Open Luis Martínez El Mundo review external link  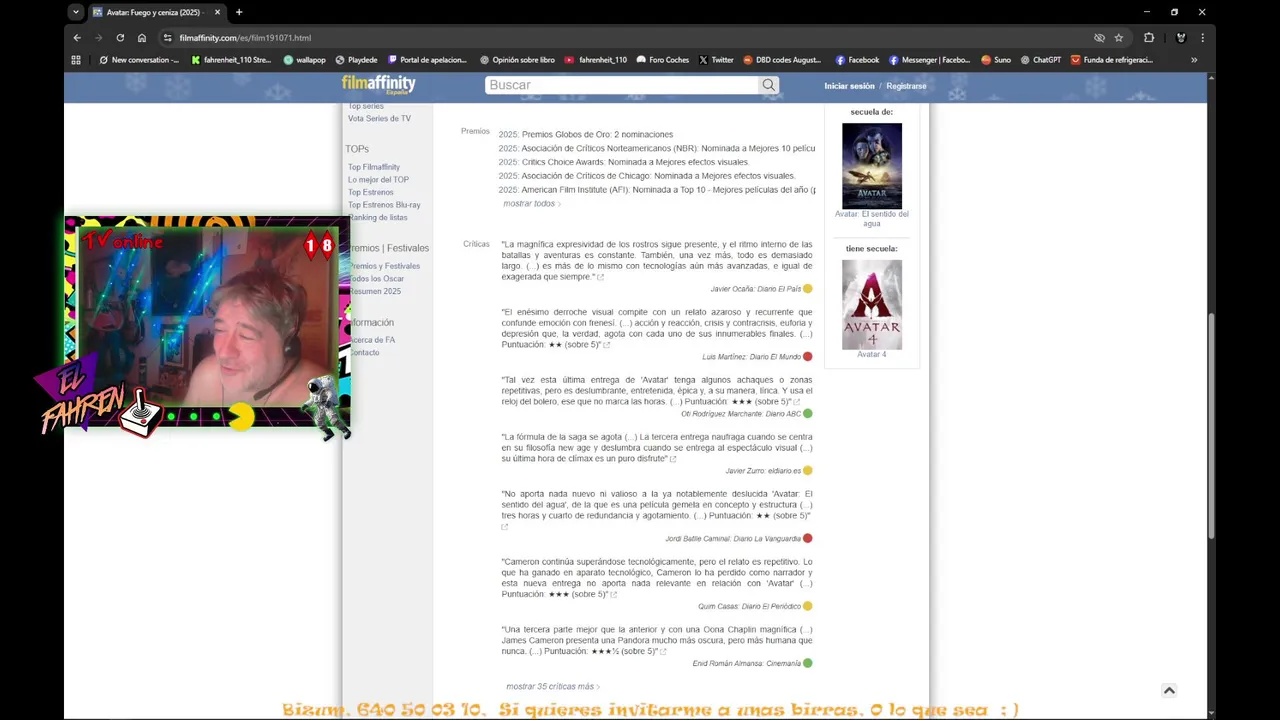tap(606, 345)
